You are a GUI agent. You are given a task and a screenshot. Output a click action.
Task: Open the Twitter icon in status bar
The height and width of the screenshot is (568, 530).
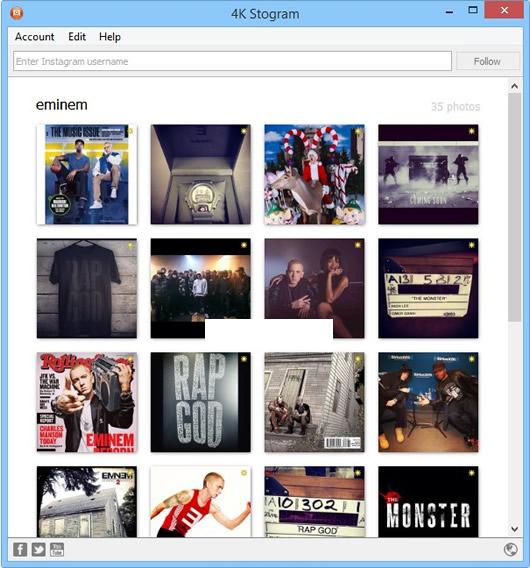(38, 550)
